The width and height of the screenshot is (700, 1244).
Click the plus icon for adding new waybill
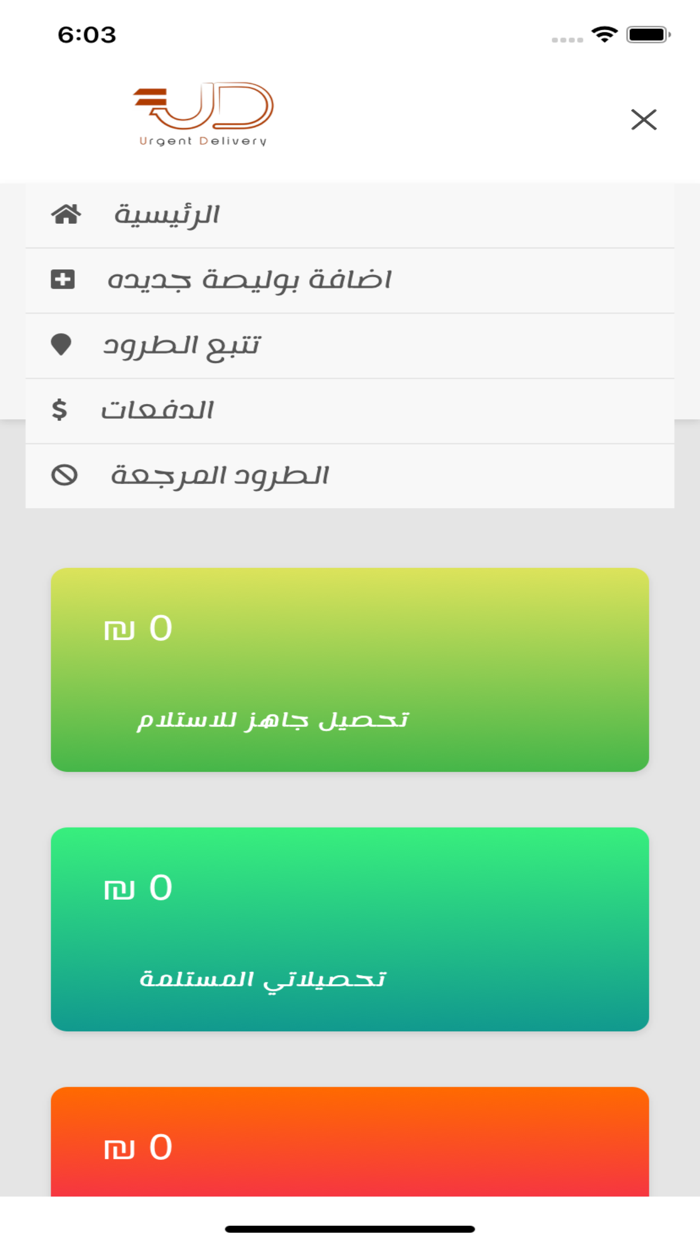click(64, 279)
